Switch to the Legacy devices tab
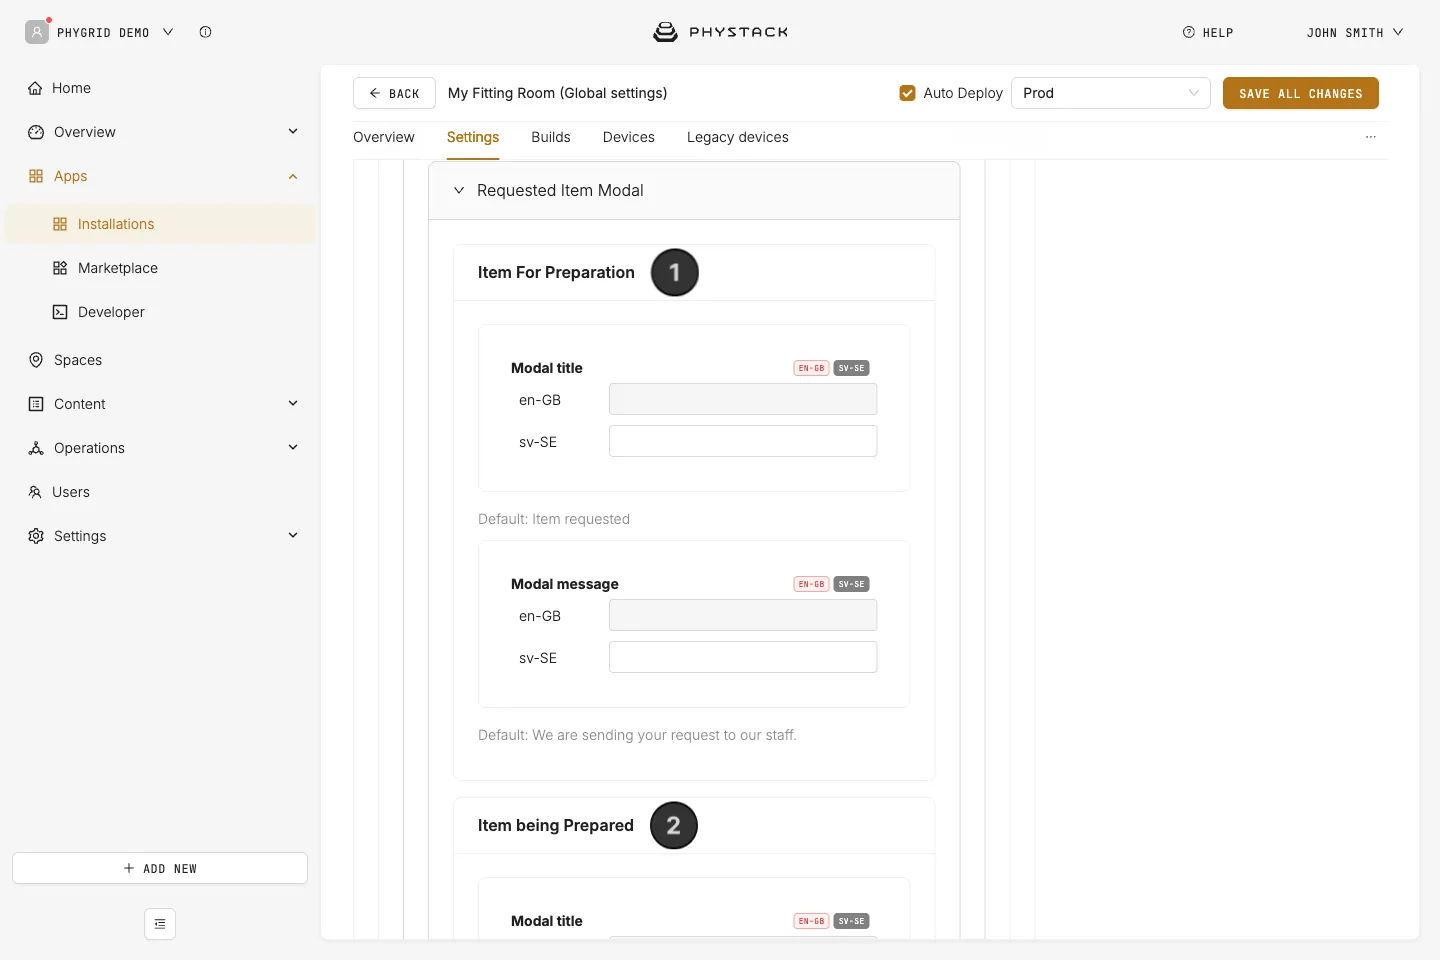The image size is (1440, 960). click(x=738, y=137)
